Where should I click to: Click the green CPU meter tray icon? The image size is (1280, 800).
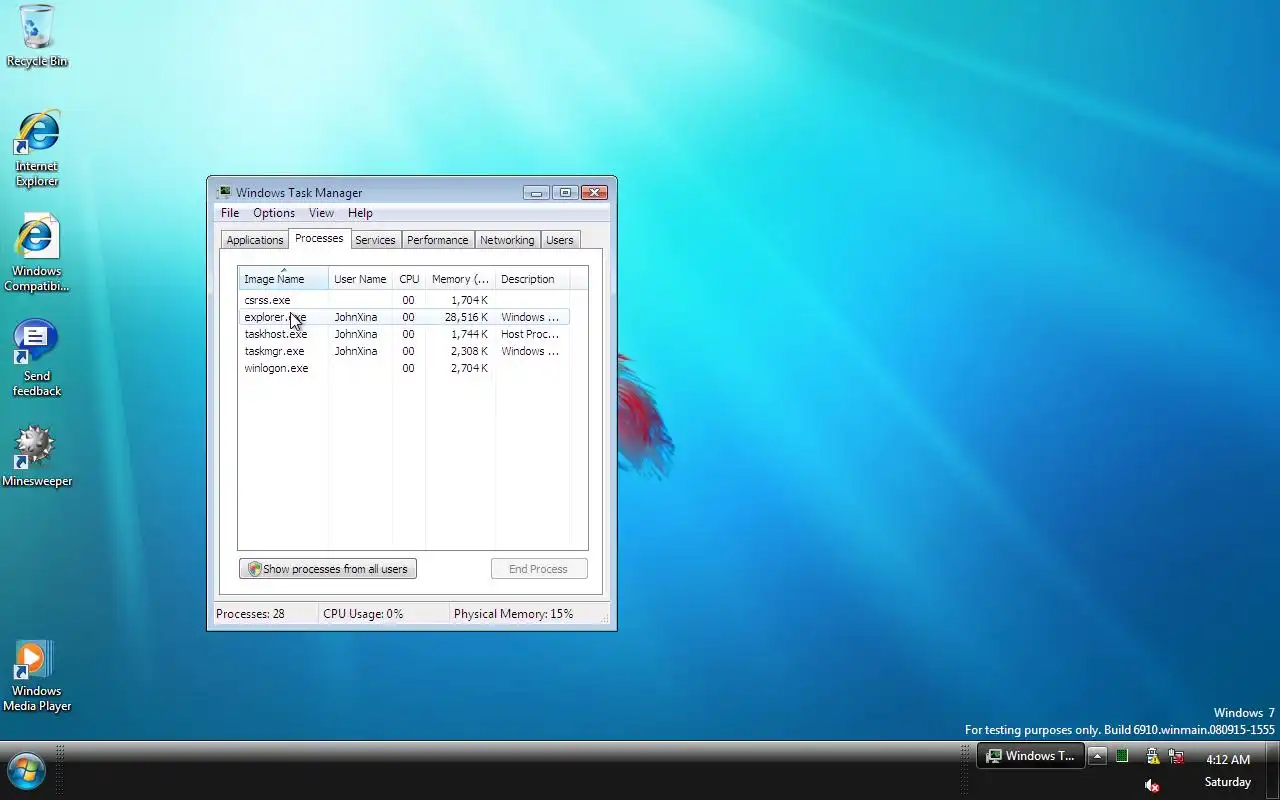1122,756
